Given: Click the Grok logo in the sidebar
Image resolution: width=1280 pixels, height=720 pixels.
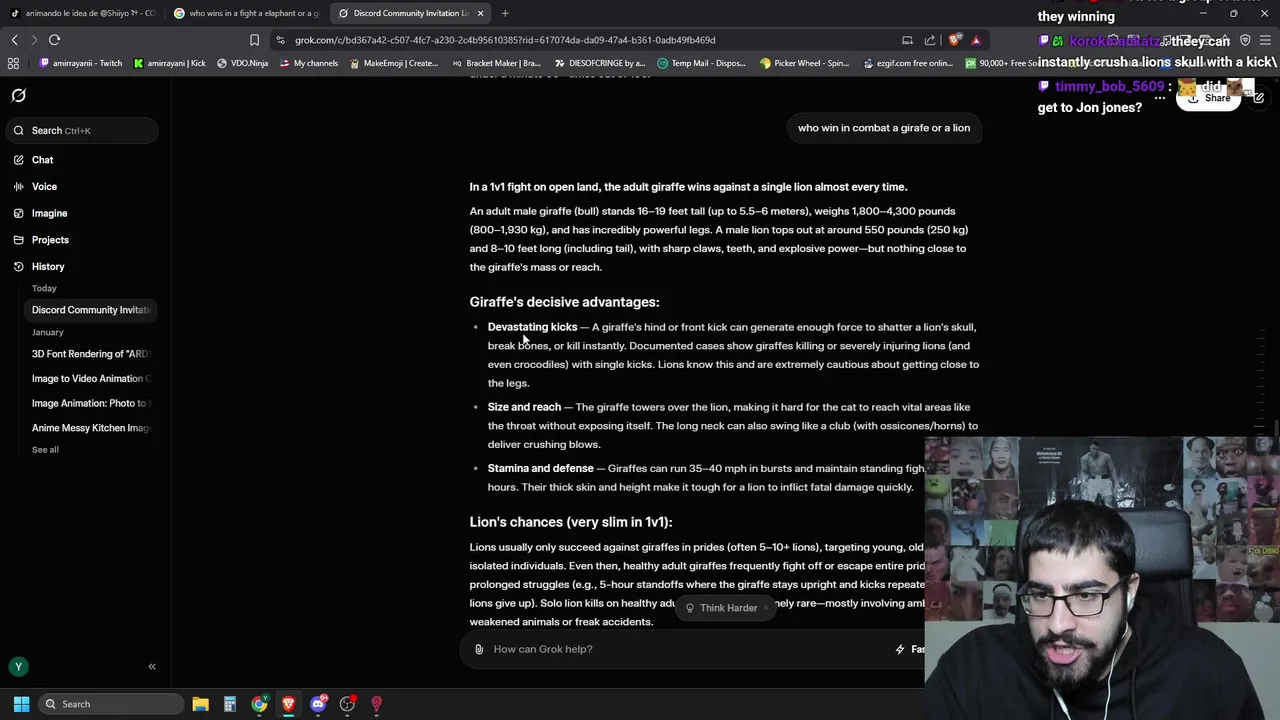Looking at the screenshot, I should [x=18, y=96].
